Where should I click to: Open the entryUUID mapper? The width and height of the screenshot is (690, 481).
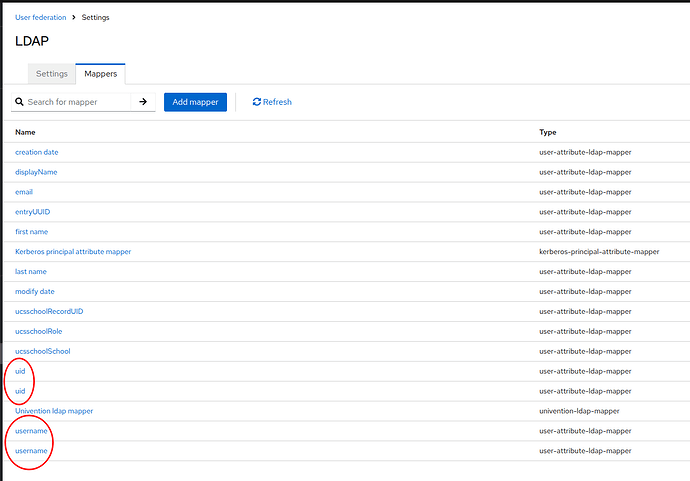[33, 212]
